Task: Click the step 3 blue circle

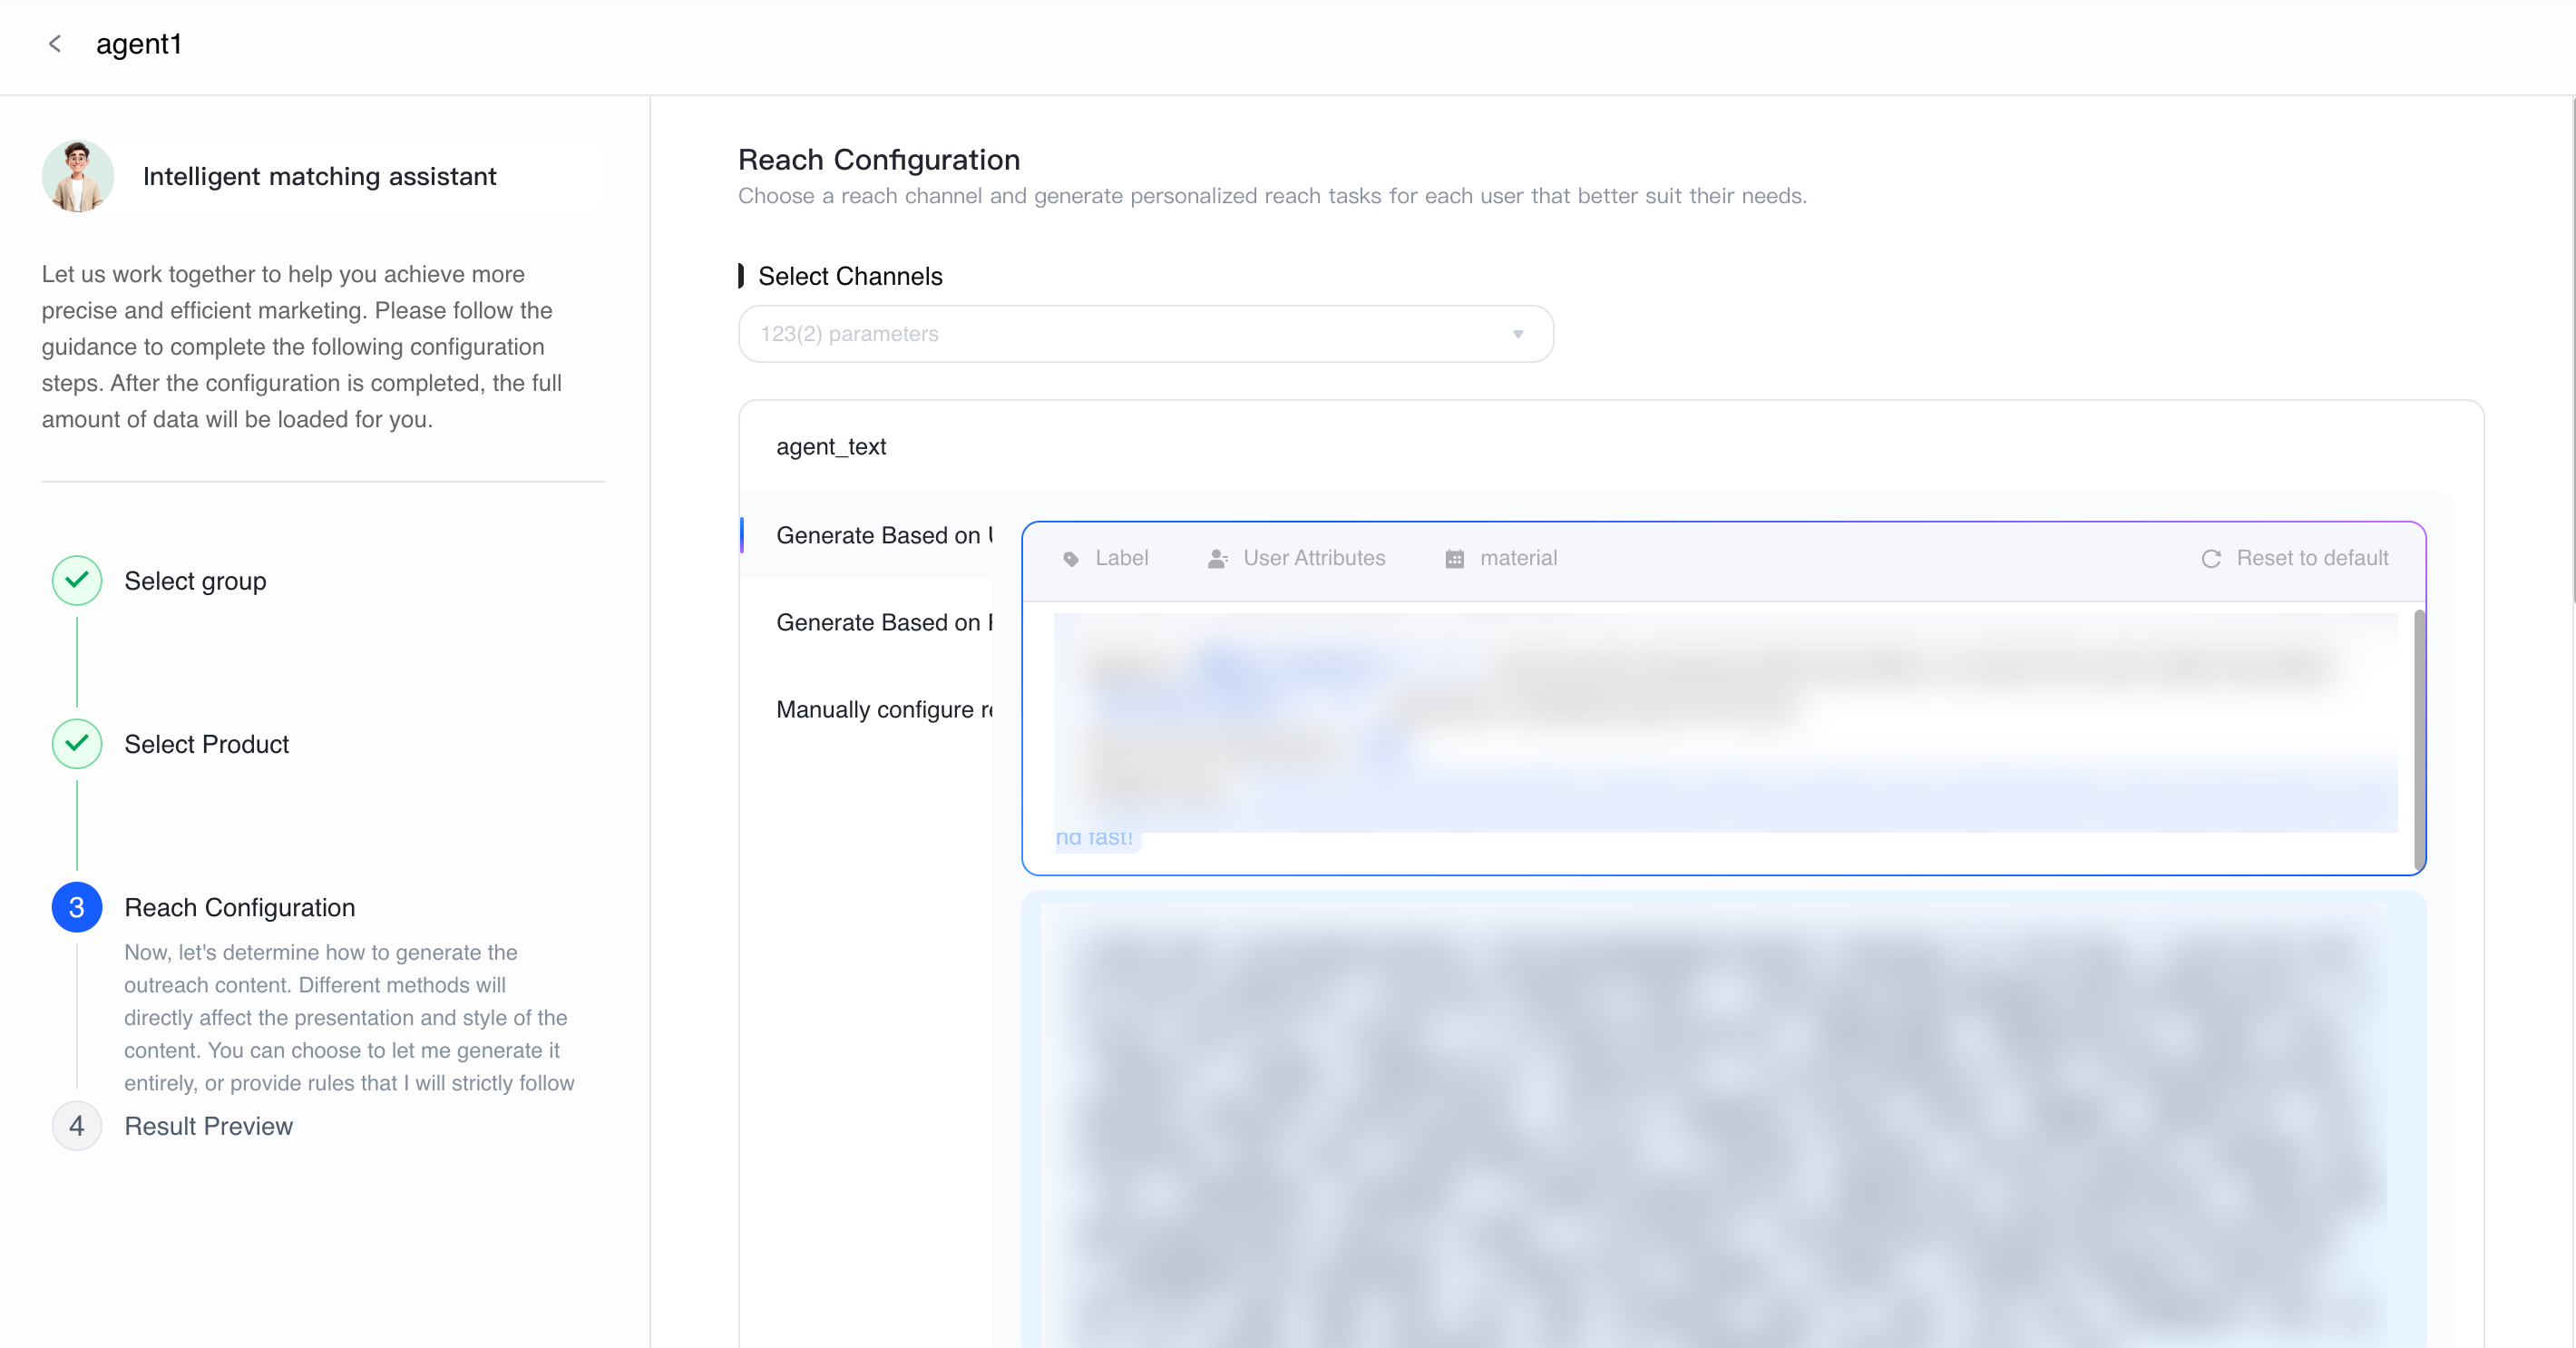Action: (x=77, y=907)
